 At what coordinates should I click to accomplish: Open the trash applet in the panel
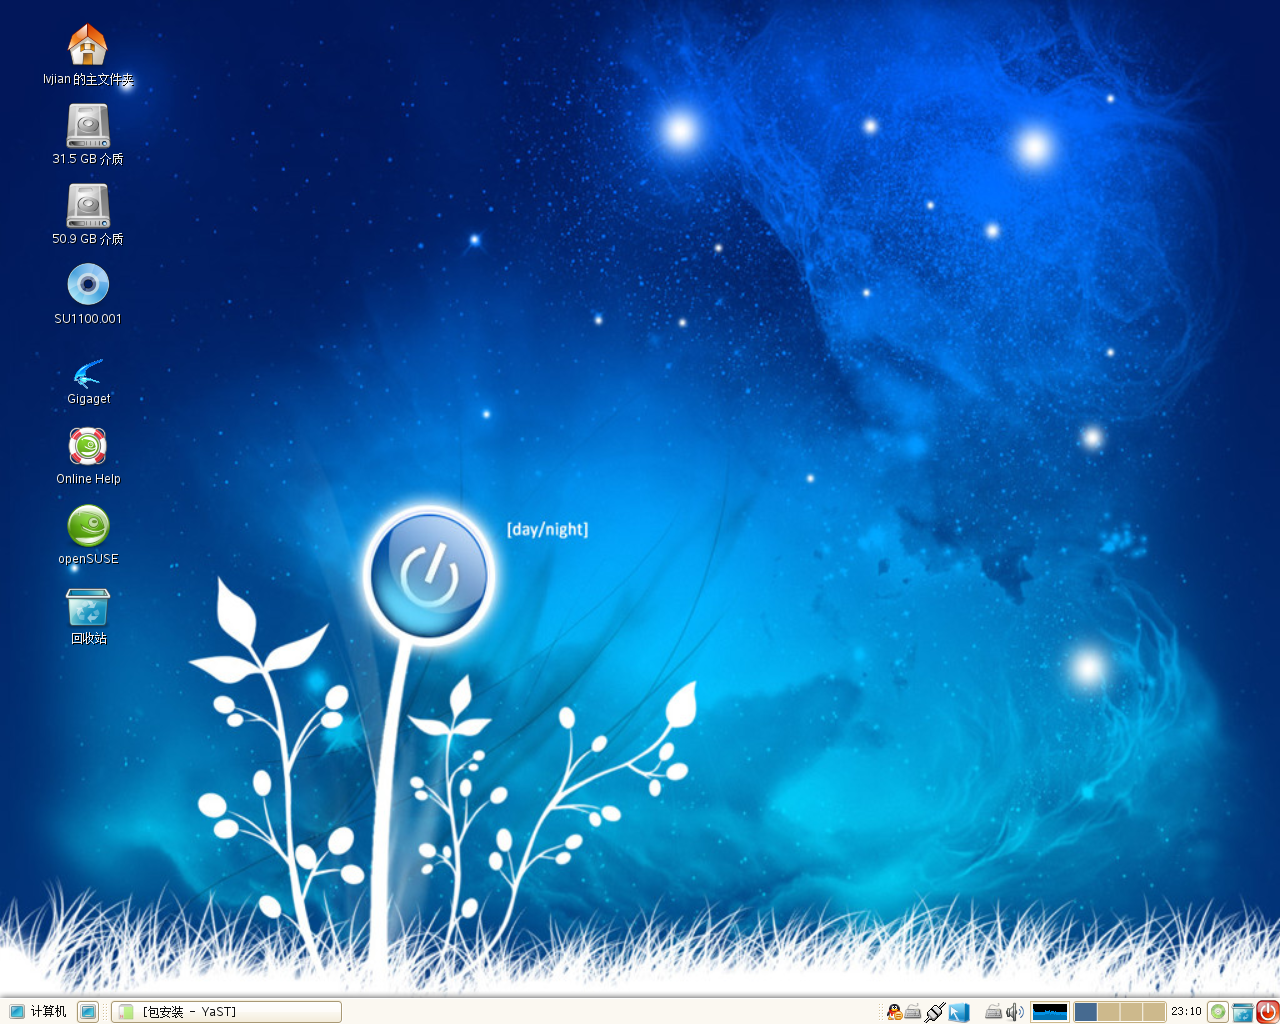(x=1242, y=1012)
